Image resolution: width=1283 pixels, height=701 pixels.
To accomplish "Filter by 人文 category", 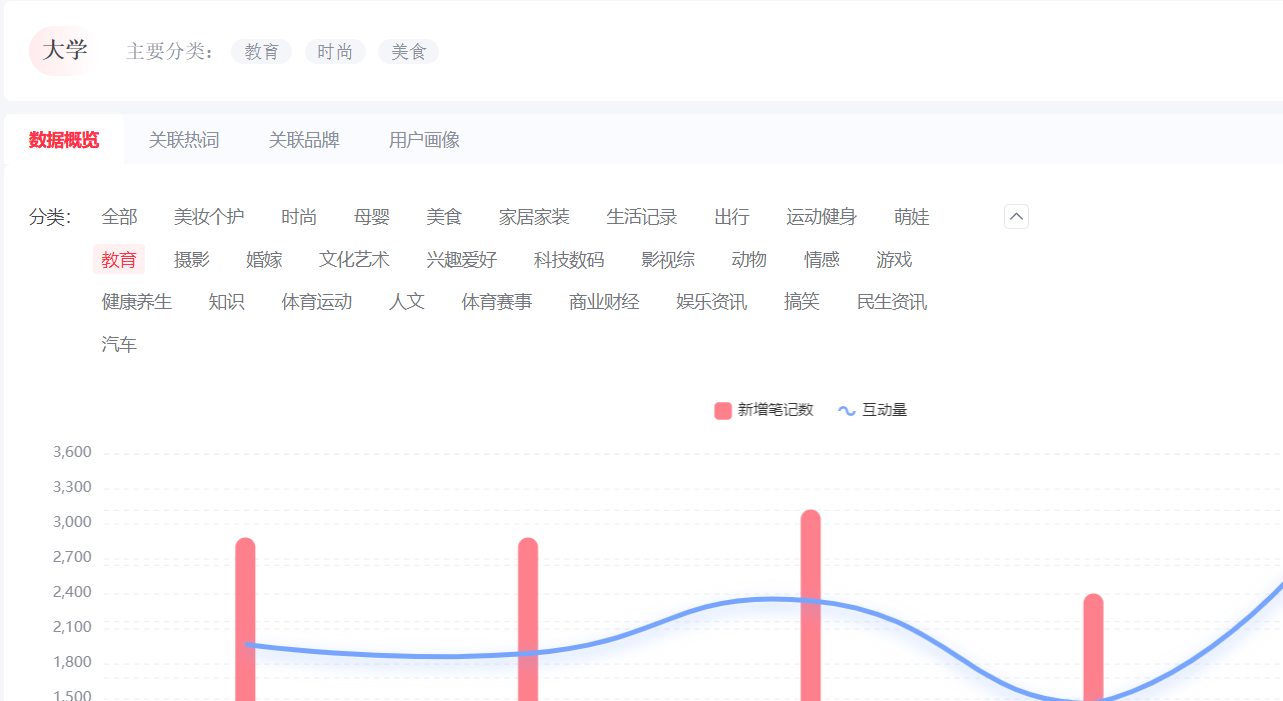I will 407,302.
